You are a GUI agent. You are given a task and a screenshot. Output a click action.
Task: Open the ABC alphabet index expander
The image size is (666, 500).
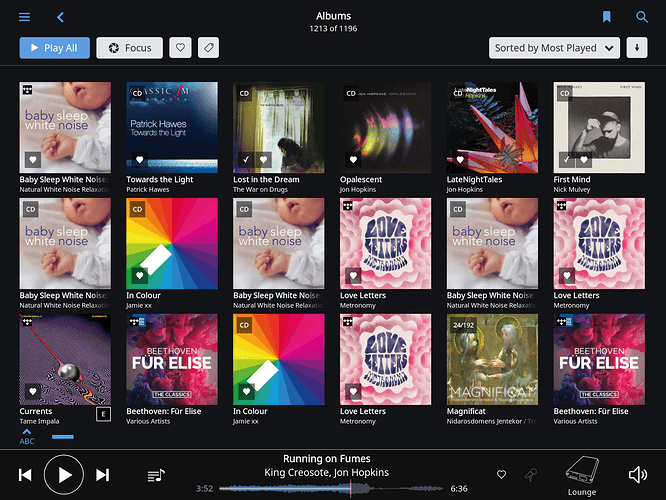[27, 437]
